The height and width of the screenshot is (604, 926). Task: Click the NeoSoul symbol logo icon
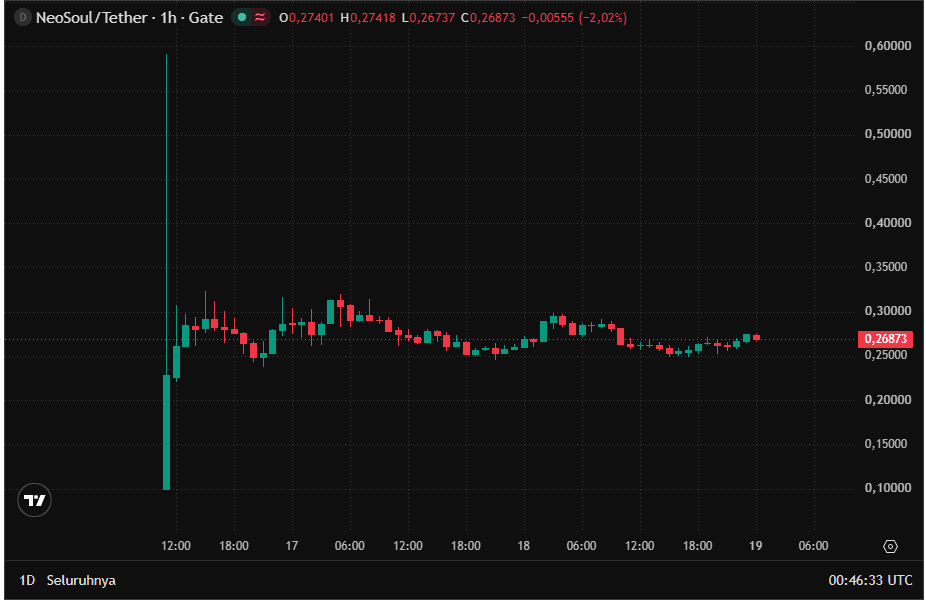coord(22,18)
